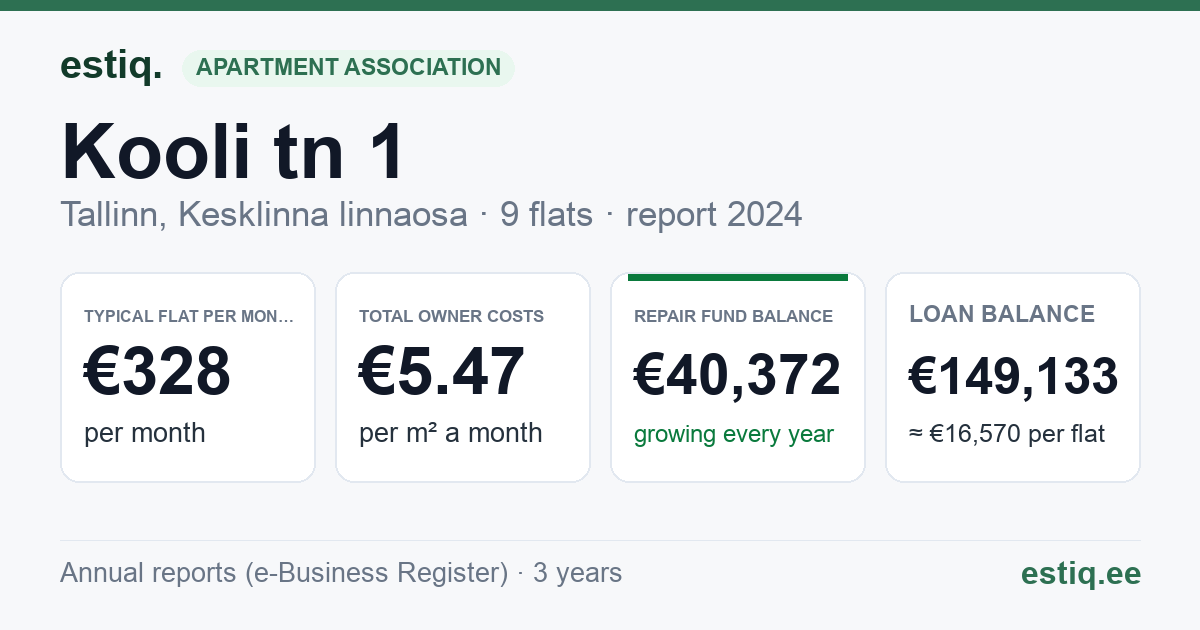Click the Kooli tn 1 heading

(x=234, y=151)
